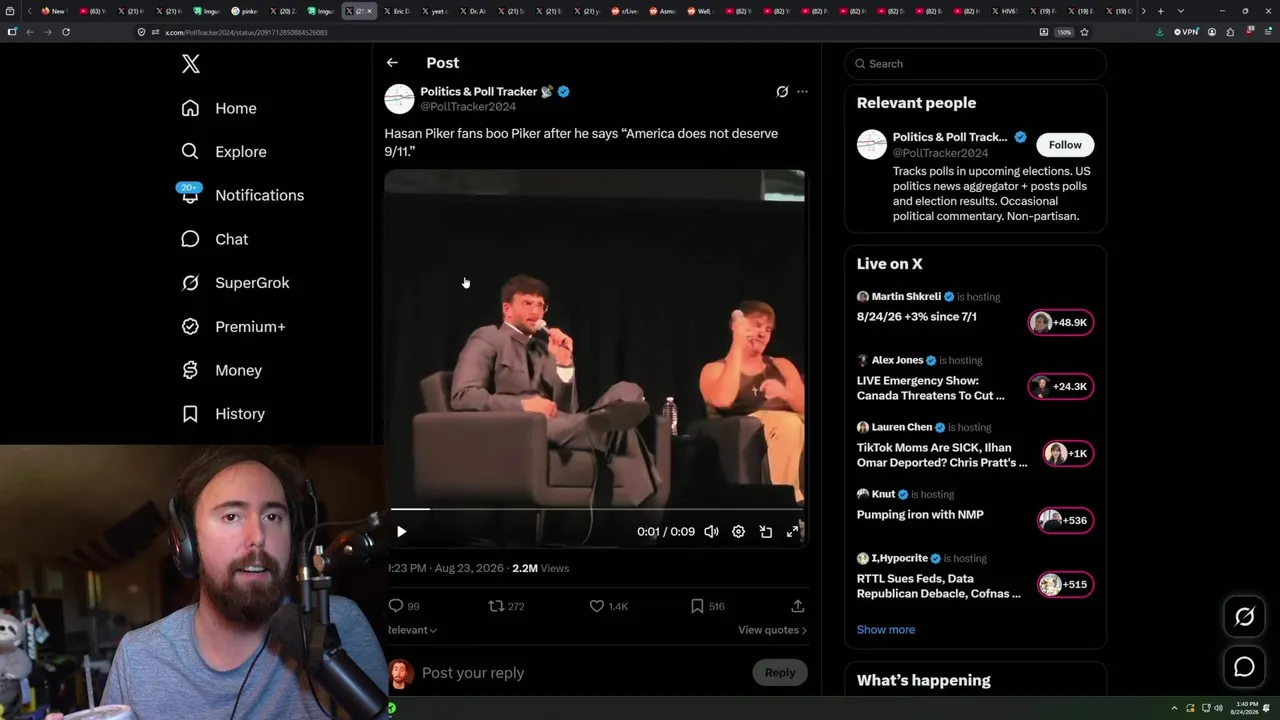The width and height of the screenshot is (1280, 720).
Task: Repost the post with 272 reposts
Action: pos(506,606)
